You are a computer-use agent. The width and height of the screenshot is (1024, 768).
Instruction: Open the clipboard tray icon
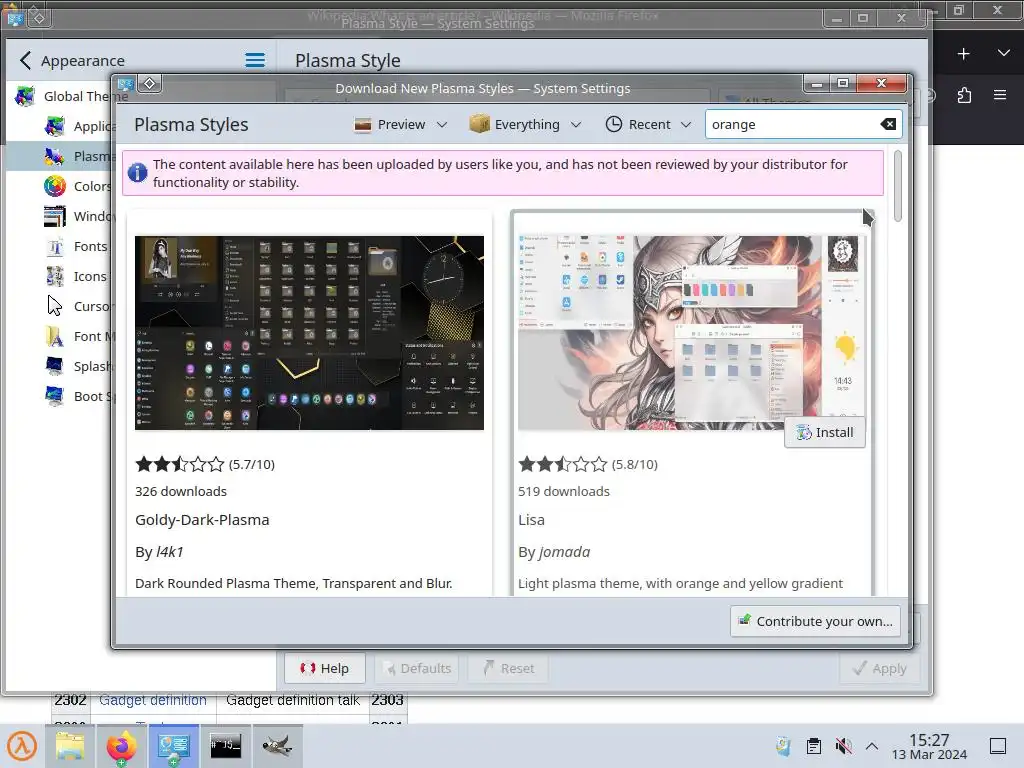point(813,746)
